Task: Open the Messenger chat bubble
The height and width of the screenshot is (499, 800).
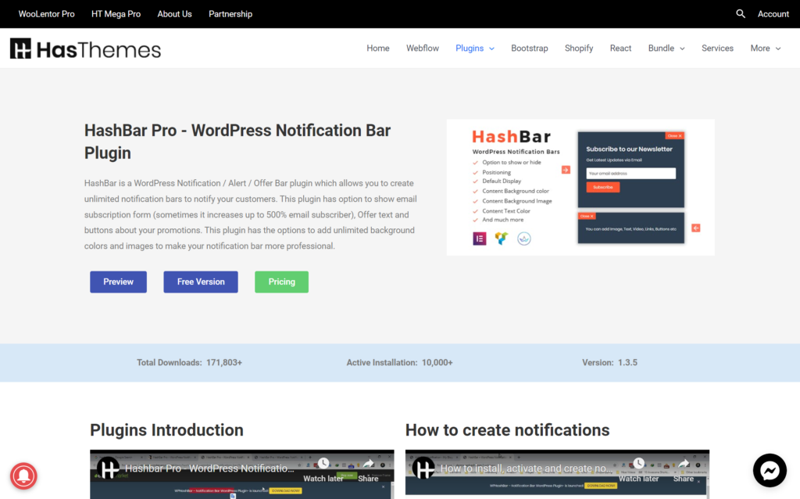Action: tap(769, 470)
